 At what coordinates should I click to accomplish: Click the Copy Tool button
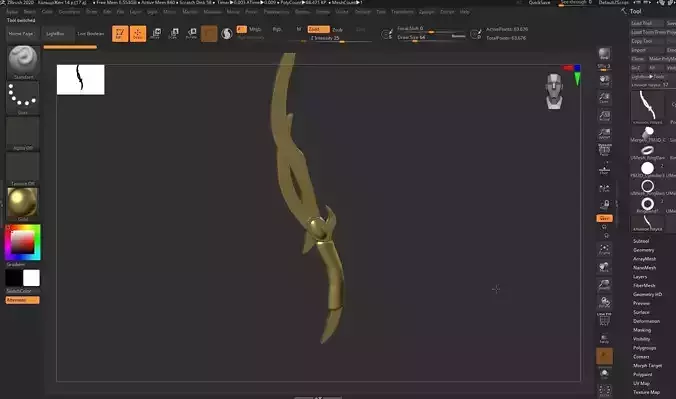[x=648, y=41]
